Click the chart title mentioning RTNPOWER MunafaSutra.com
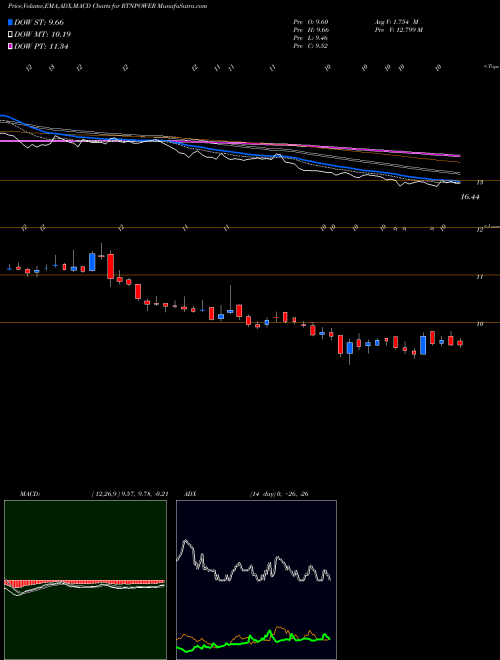Image resolution: width=500 pixels, height=660 pixels. [107, 7]
